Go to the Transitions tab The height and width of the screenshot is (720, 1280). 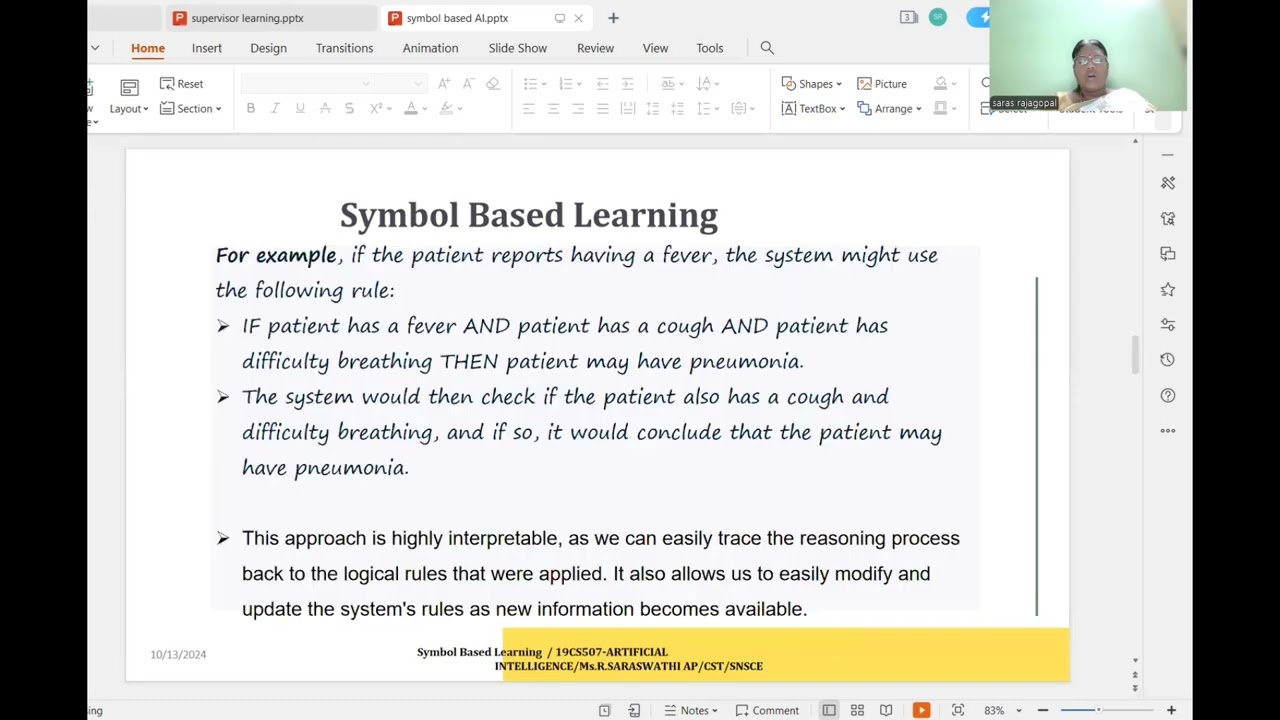tap(344, 48)
